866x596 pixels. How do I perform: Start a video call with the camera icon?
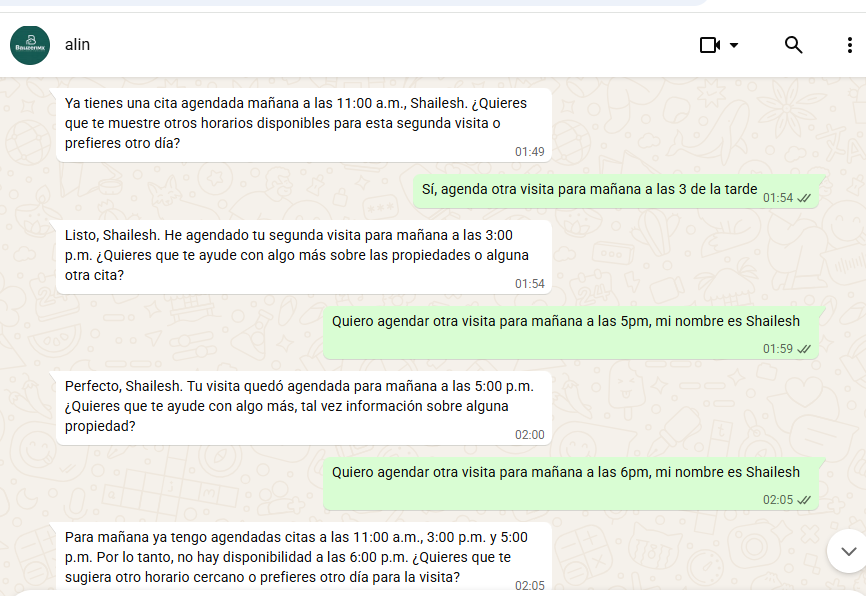710,45
